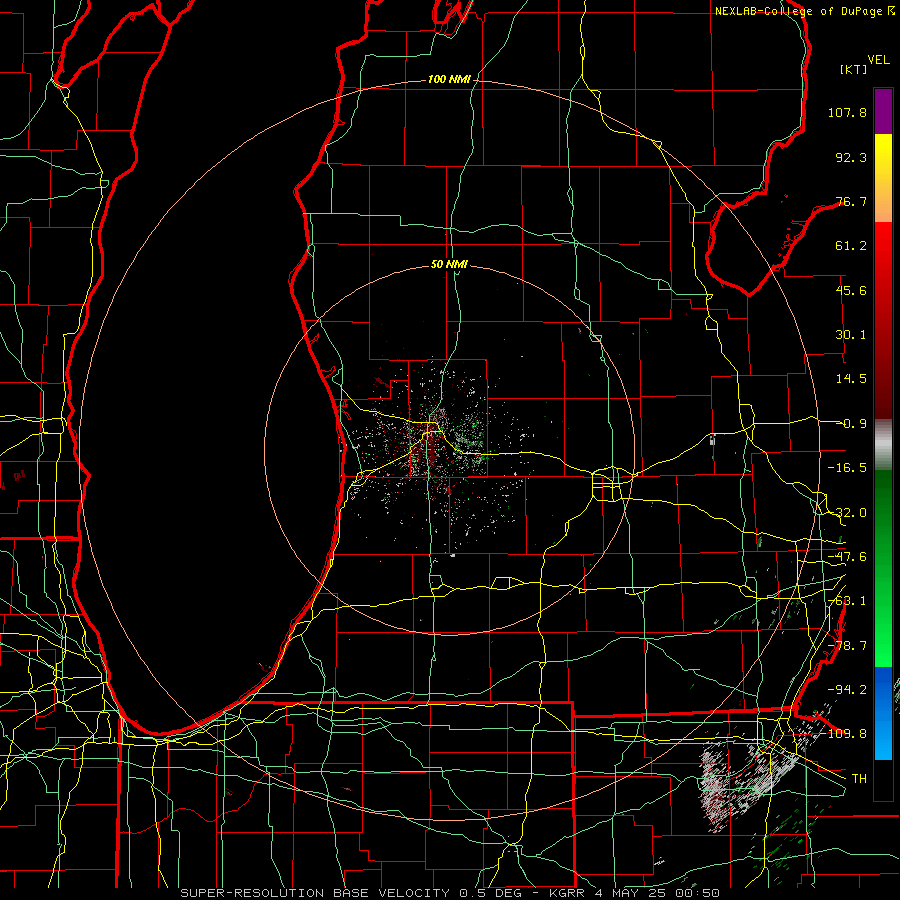900x900 pixels.
Task: Click the yellow-orange segment of color bar
Action: [883, 178]
